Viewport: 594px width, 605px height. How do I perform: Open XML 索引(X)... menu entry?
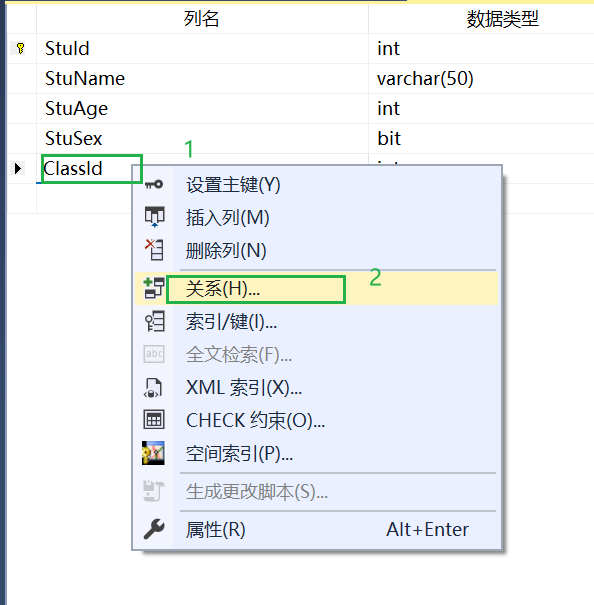pos(316,387)
